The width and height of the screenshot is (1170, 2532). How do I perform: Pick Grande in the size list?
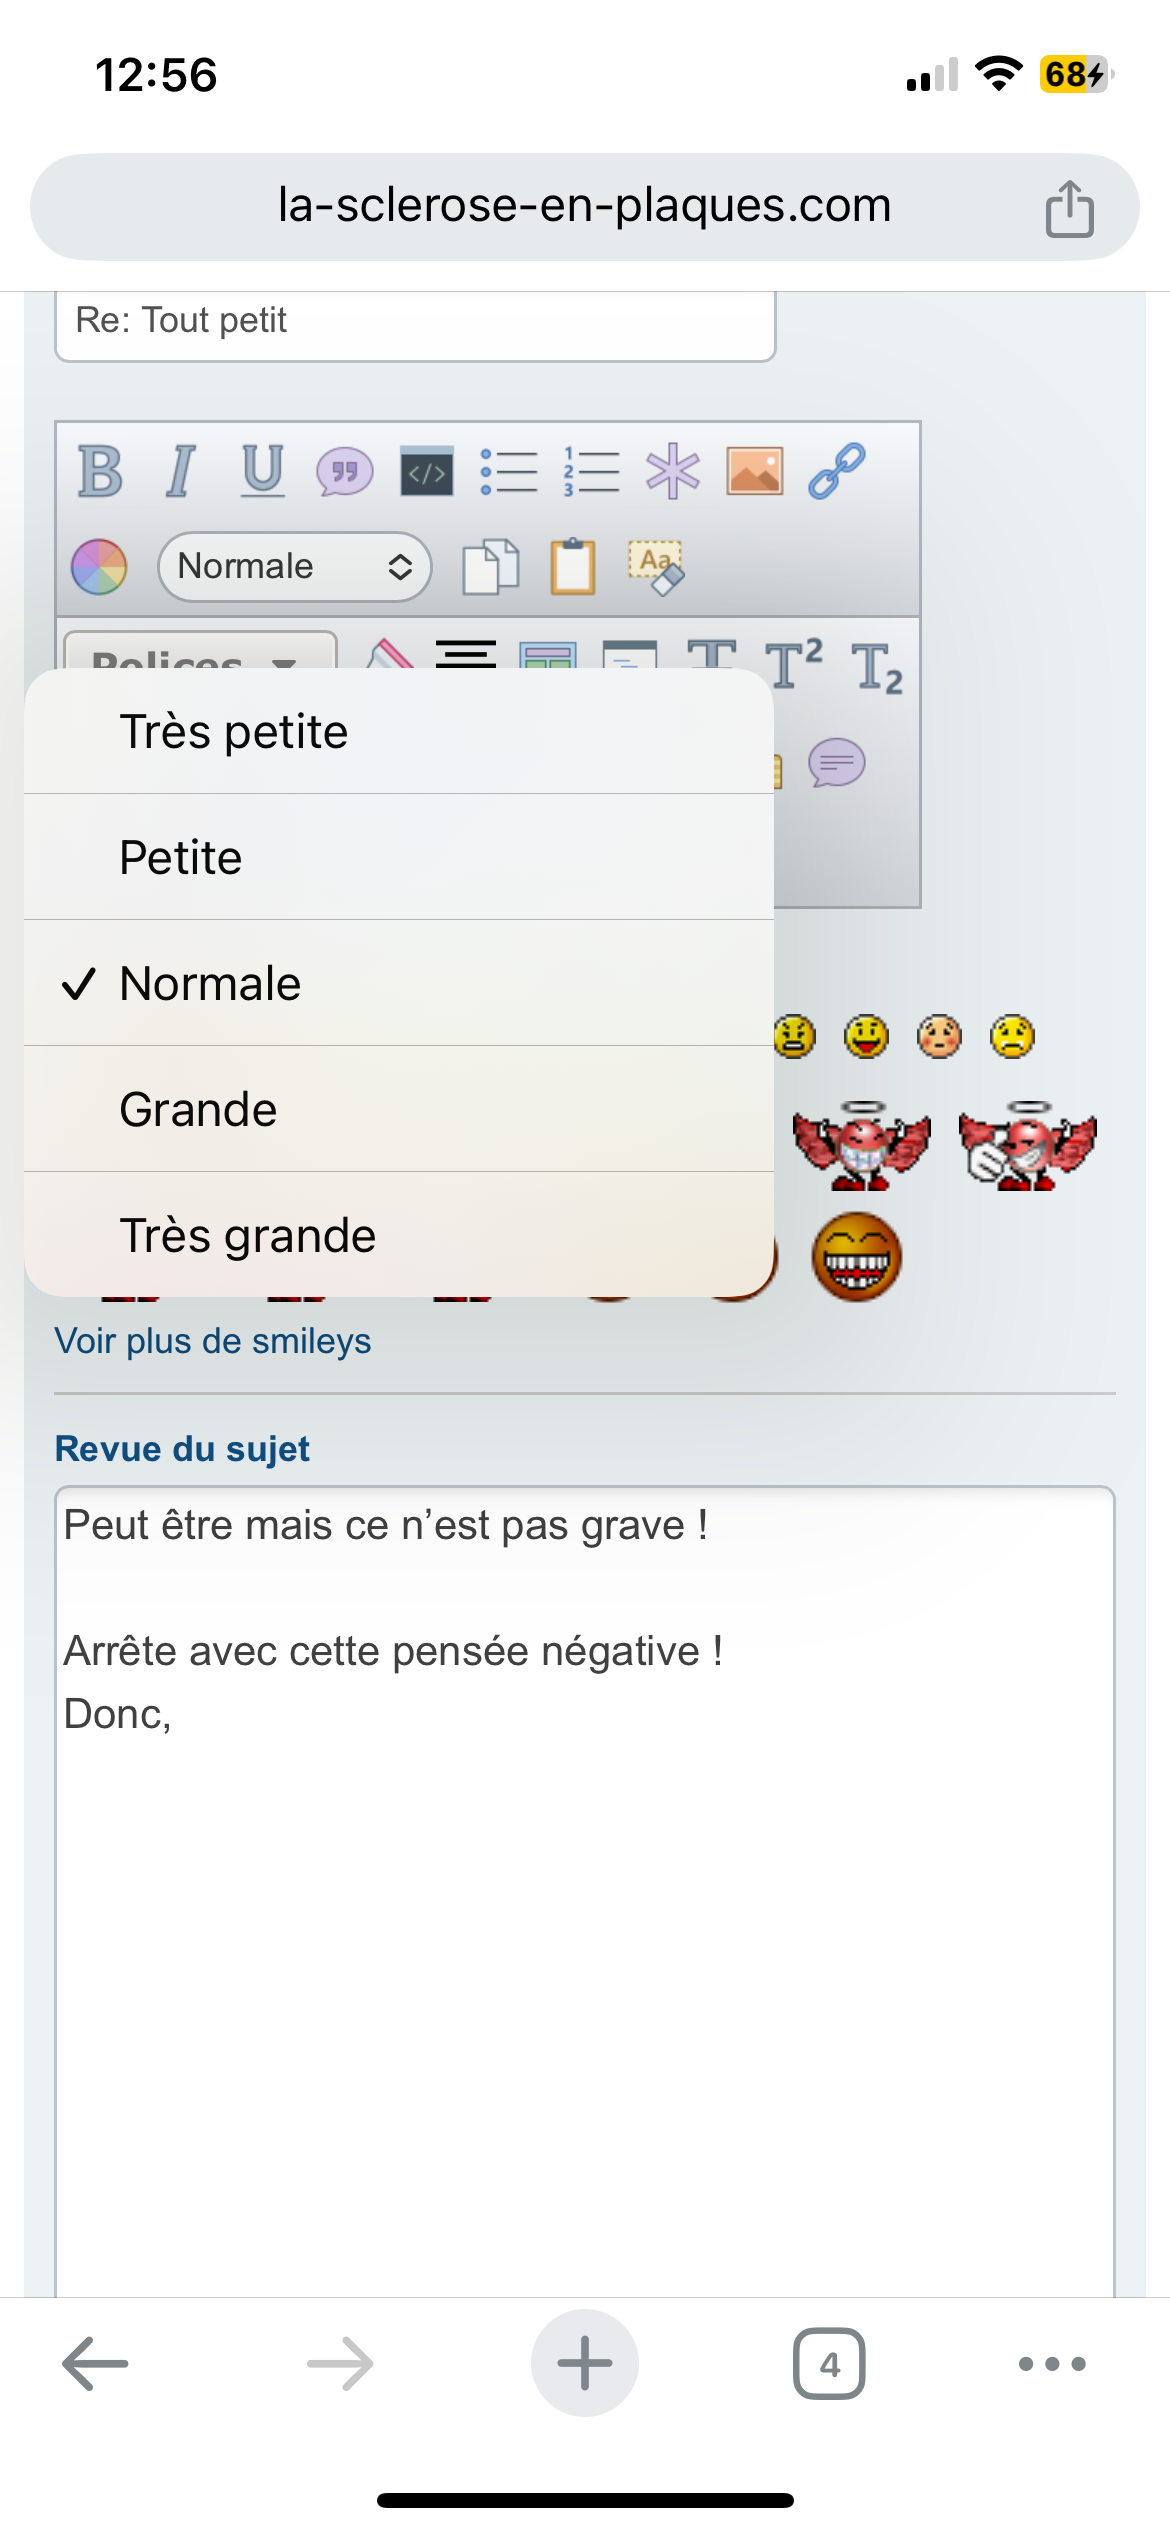coord(399,1109)
